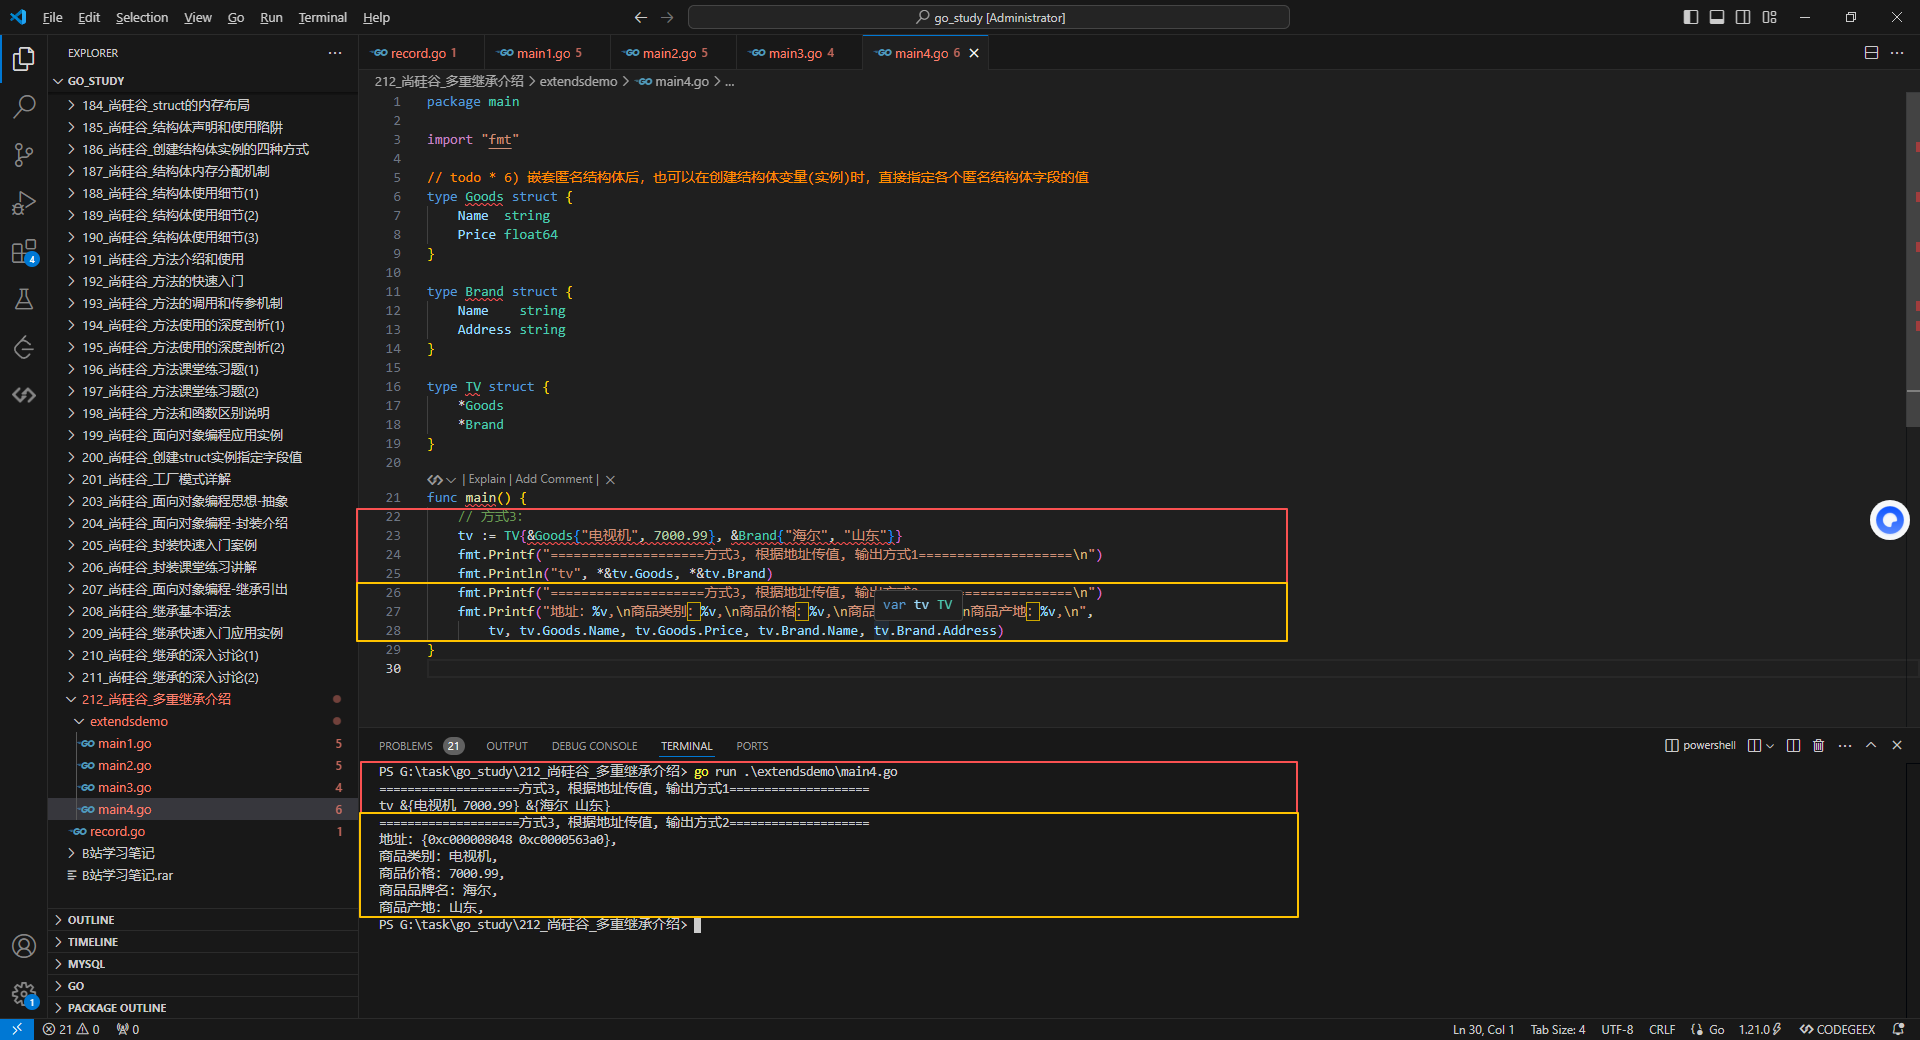The width and height of the screenshot is (1920, 1040).
Task: Switch to the DEBUG CONSOLE panel tab
Action: (x=594, y=746)
